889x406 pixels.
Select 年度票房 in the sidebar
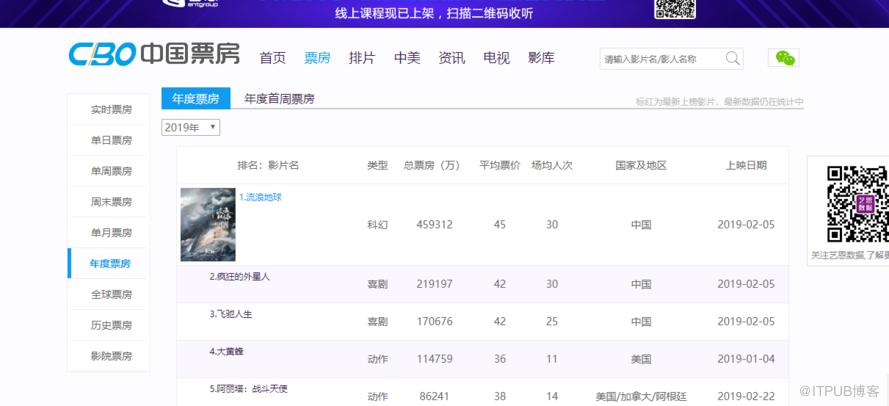(110, 263)
